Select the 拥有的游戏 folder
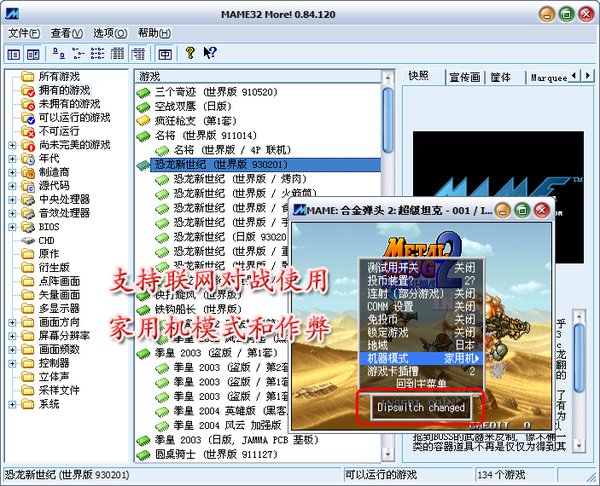The height and width of the screenshot is (486, 600). click(x=64, y=90)
